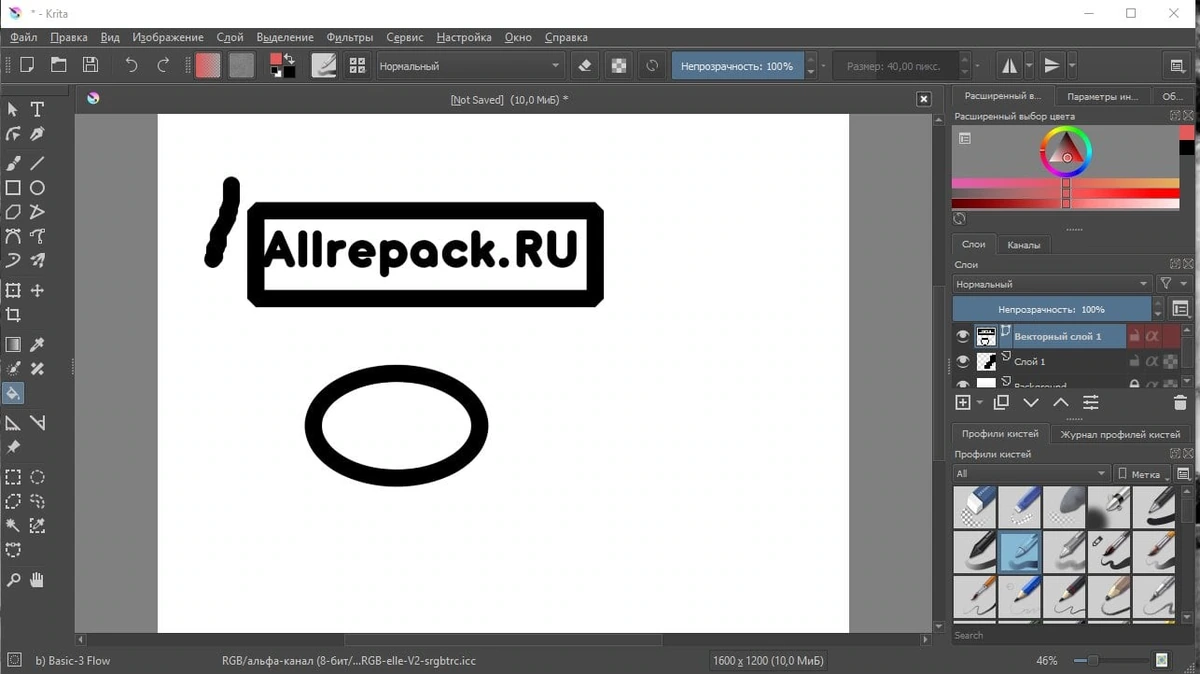Expand the brush presets All tag dropdown

point(1031,474)
